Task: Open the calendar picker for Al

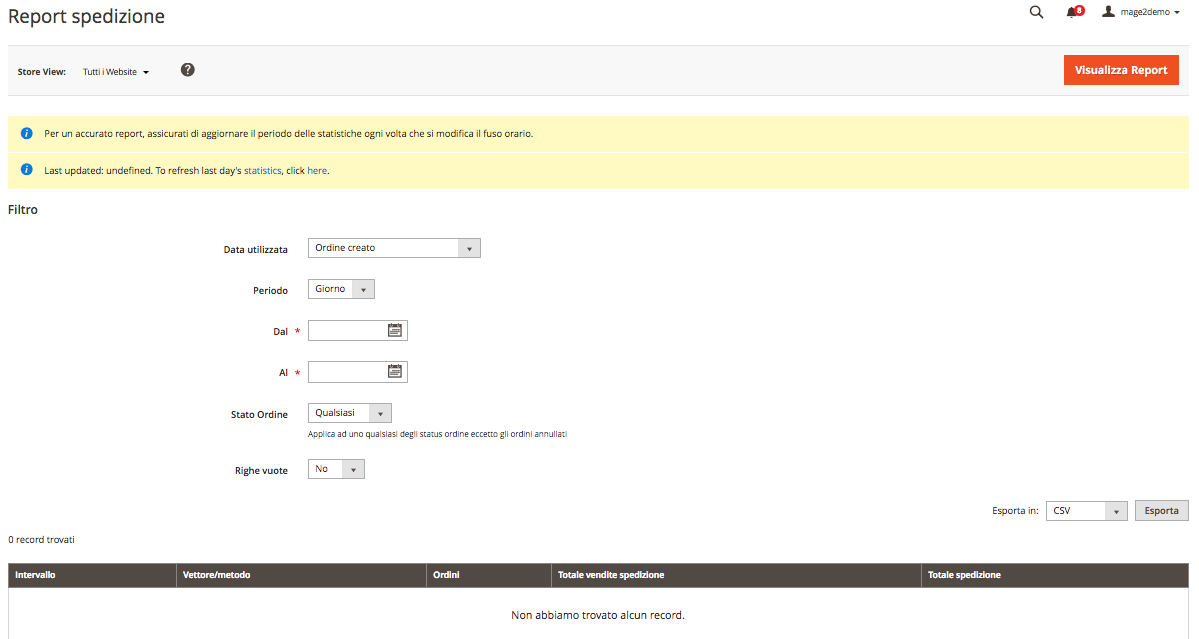Action: (x=395, y=371)
